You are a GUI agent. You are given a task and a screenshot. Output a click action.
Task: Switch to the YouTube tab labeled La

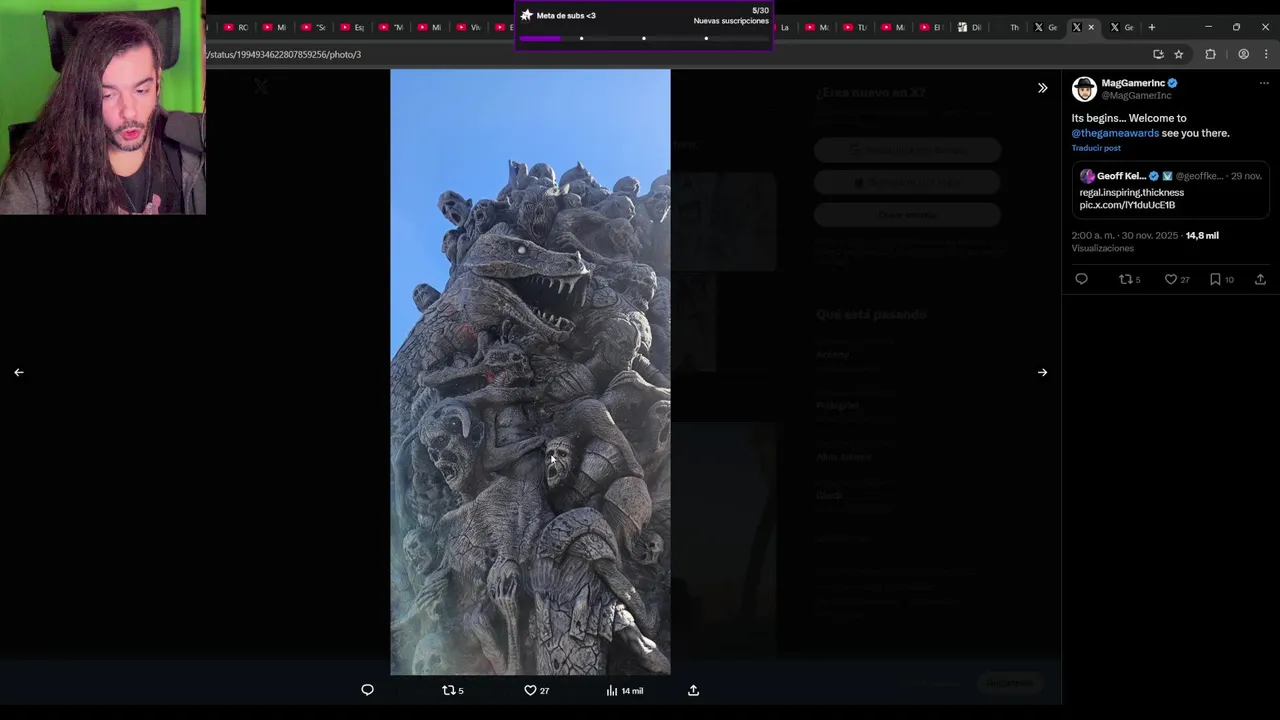click(783, 27)
